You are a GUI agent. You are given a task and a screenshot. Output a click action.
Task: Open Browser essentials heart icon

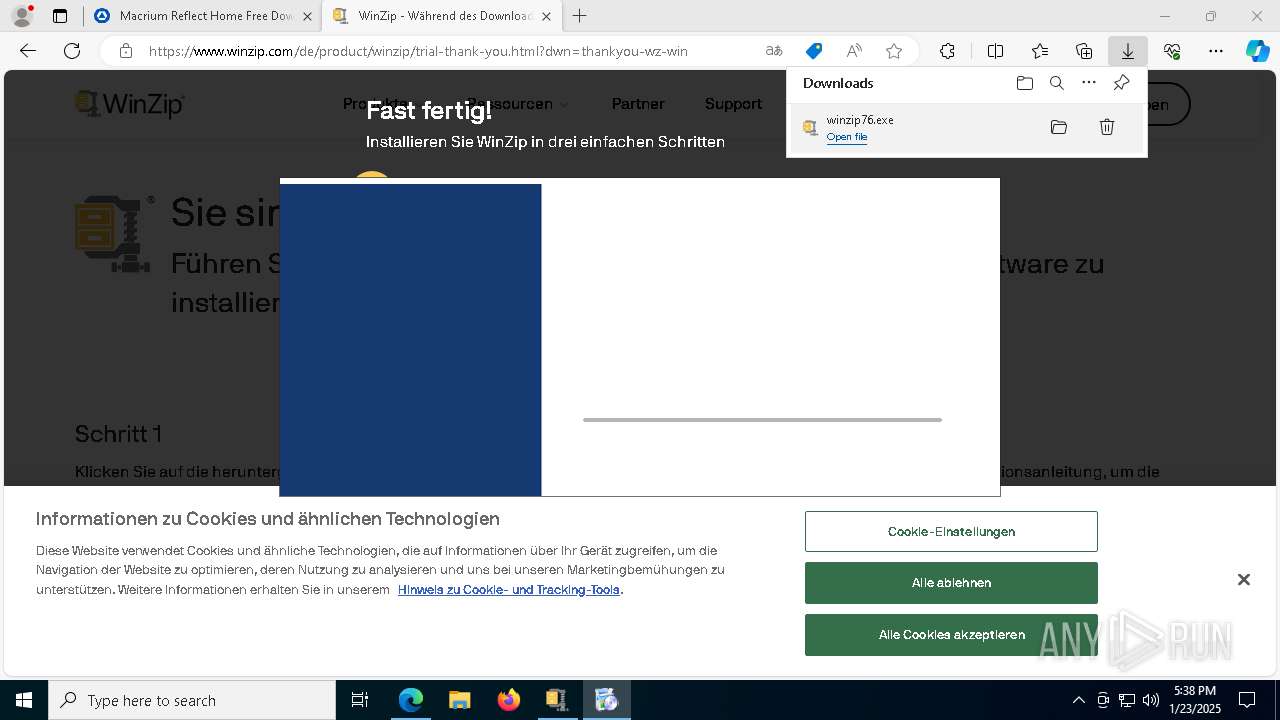click(x=1172, y=51)
